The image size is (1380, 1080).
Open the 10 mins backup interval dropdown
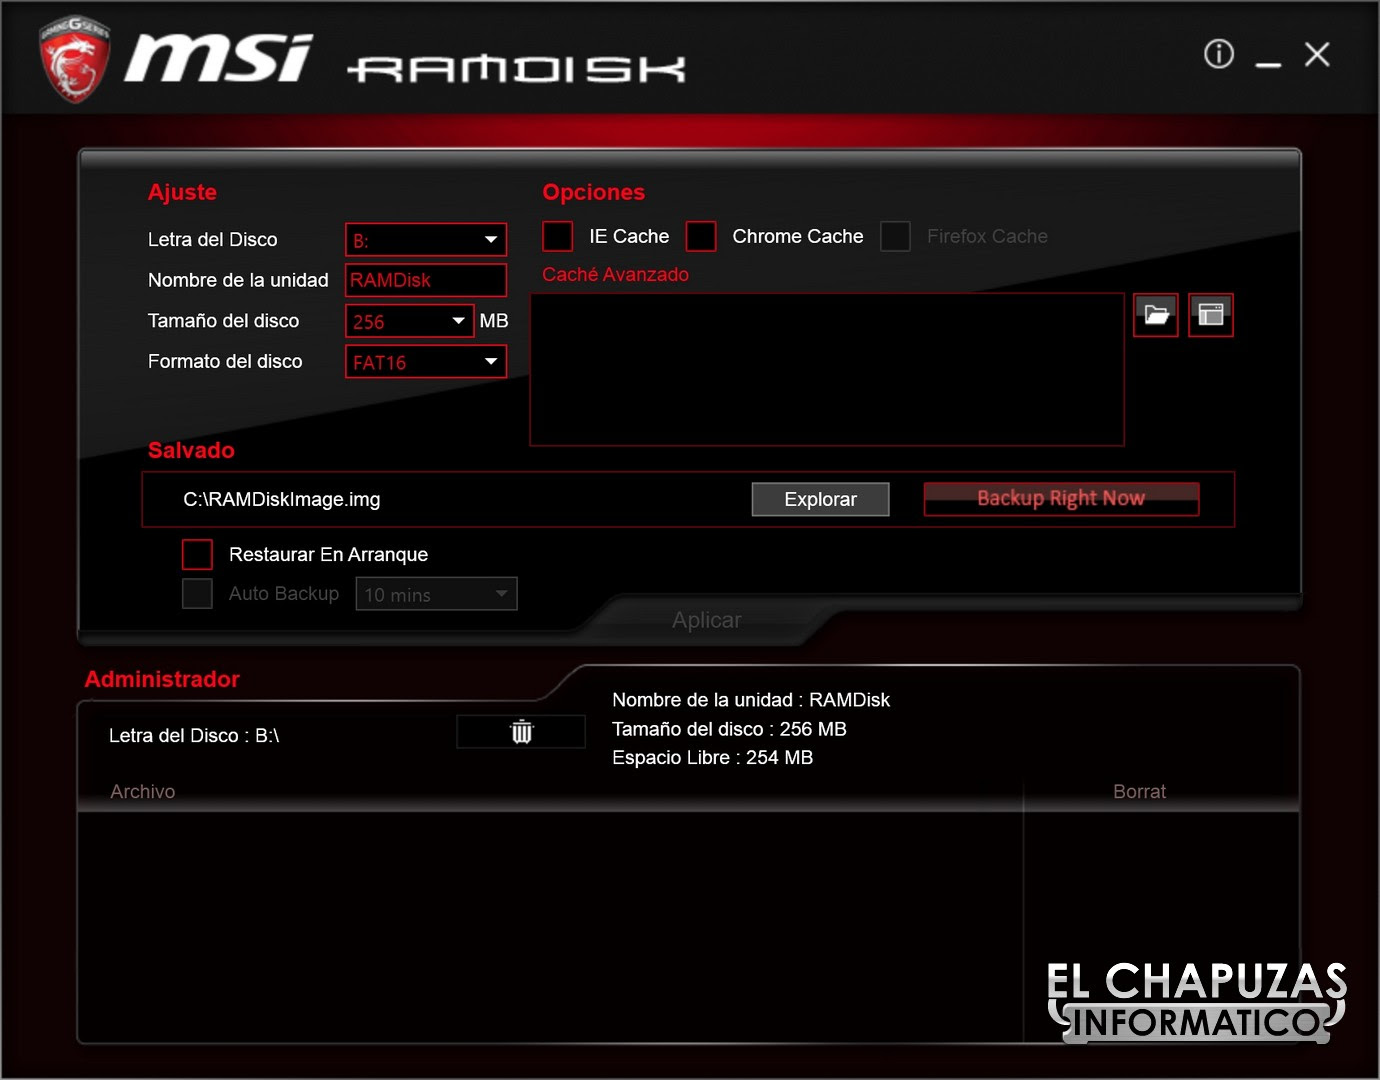point(436,594)
